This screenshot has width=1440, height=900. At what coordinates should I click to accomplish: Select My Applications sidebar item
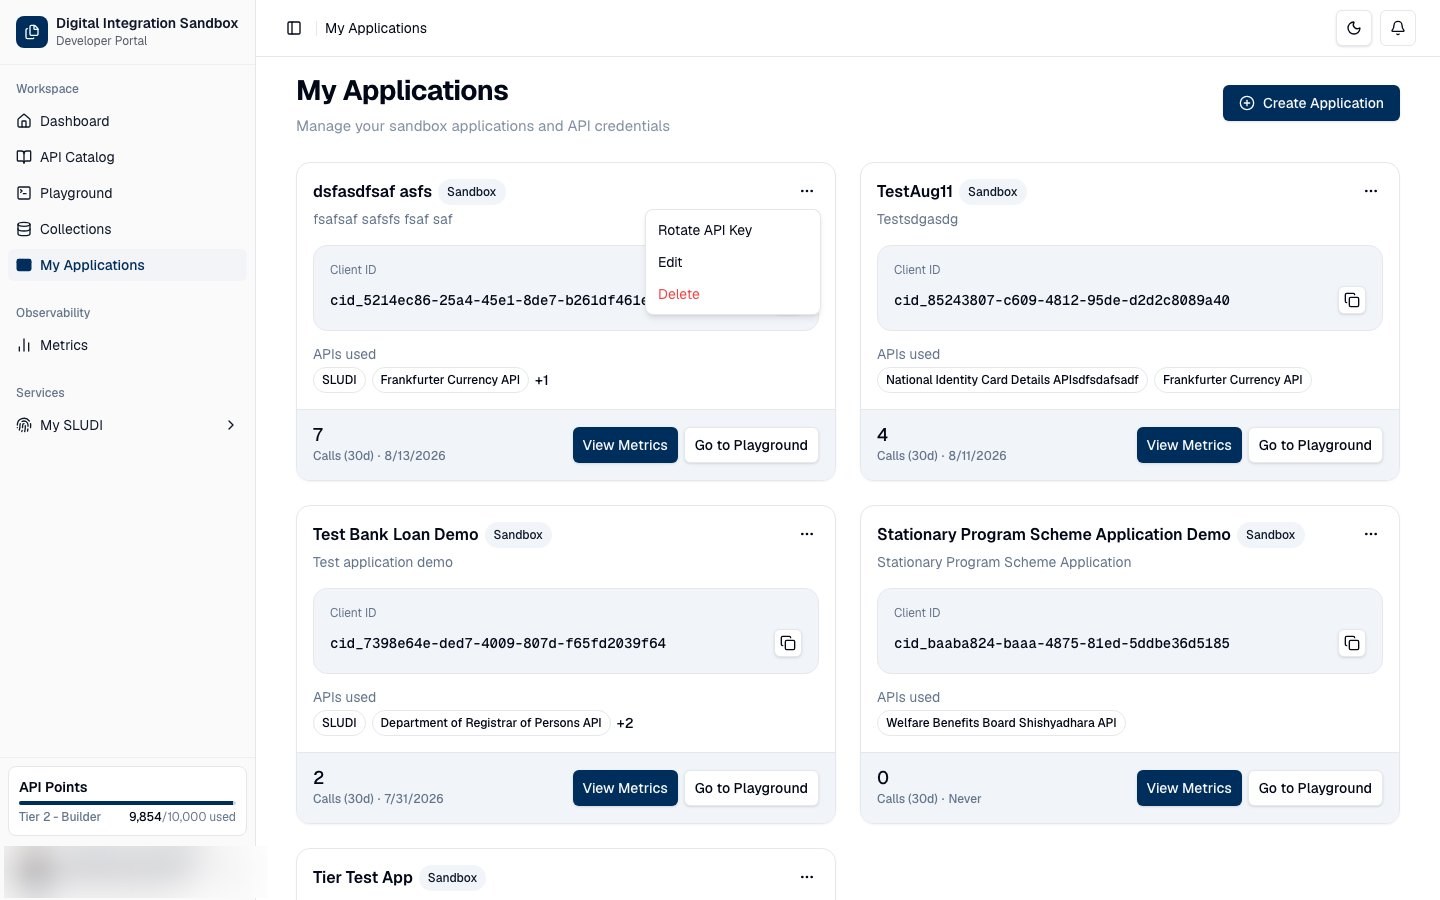point(127,265)
